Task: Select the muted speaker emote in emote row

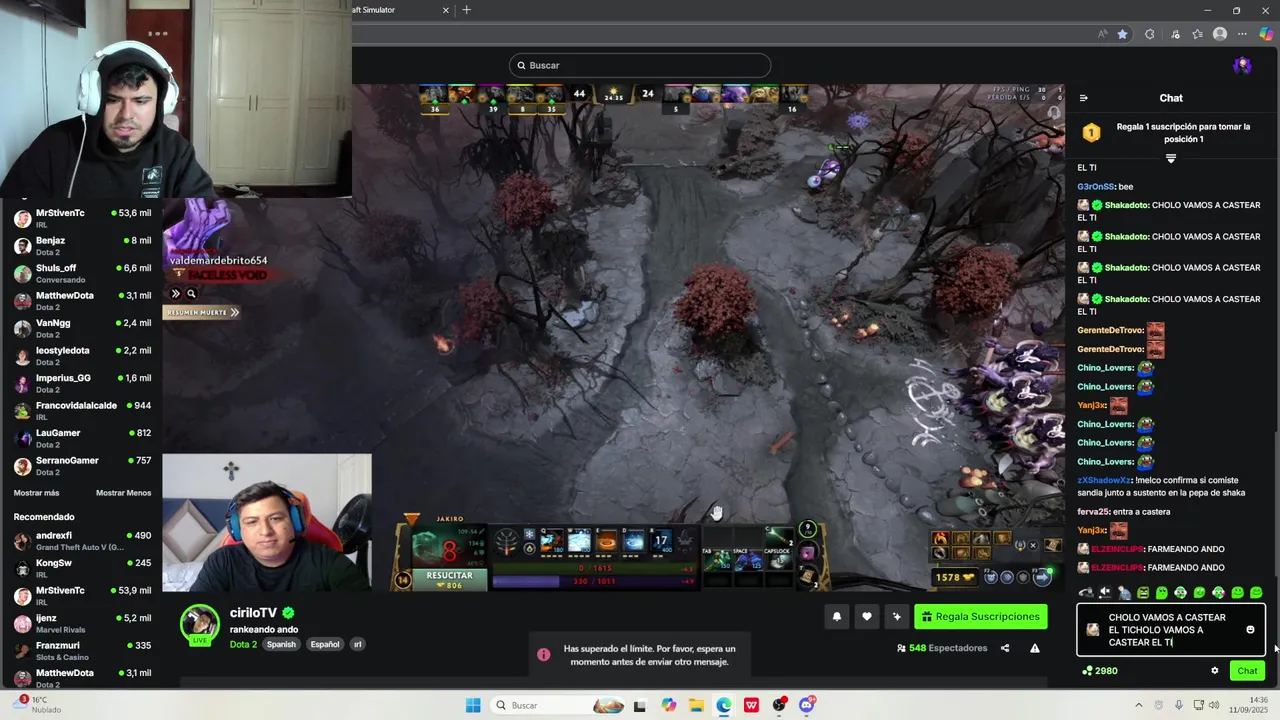Action: tap(1104, 592)
